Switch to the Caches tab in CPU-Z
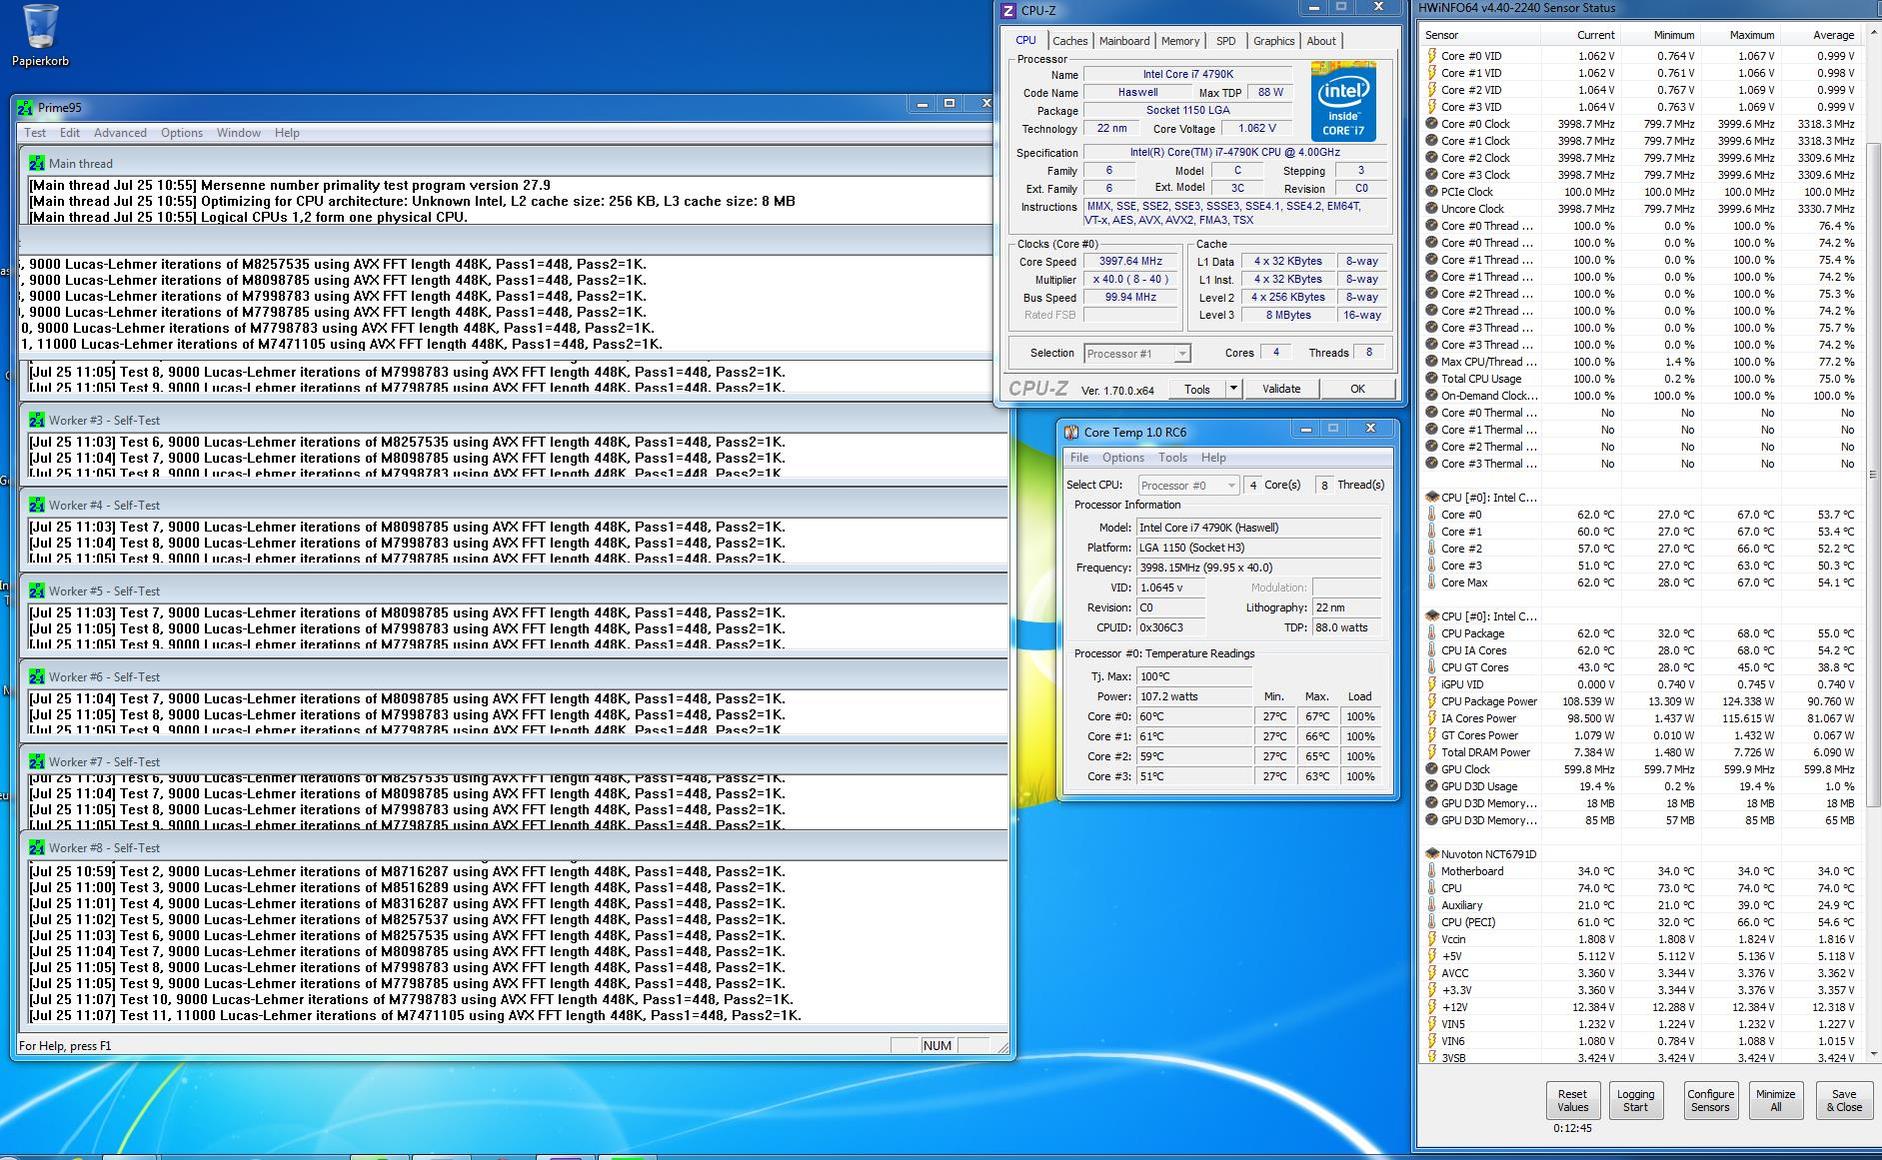The width and height of the screenshot is (1882, 1160). tap(1070, 41)
